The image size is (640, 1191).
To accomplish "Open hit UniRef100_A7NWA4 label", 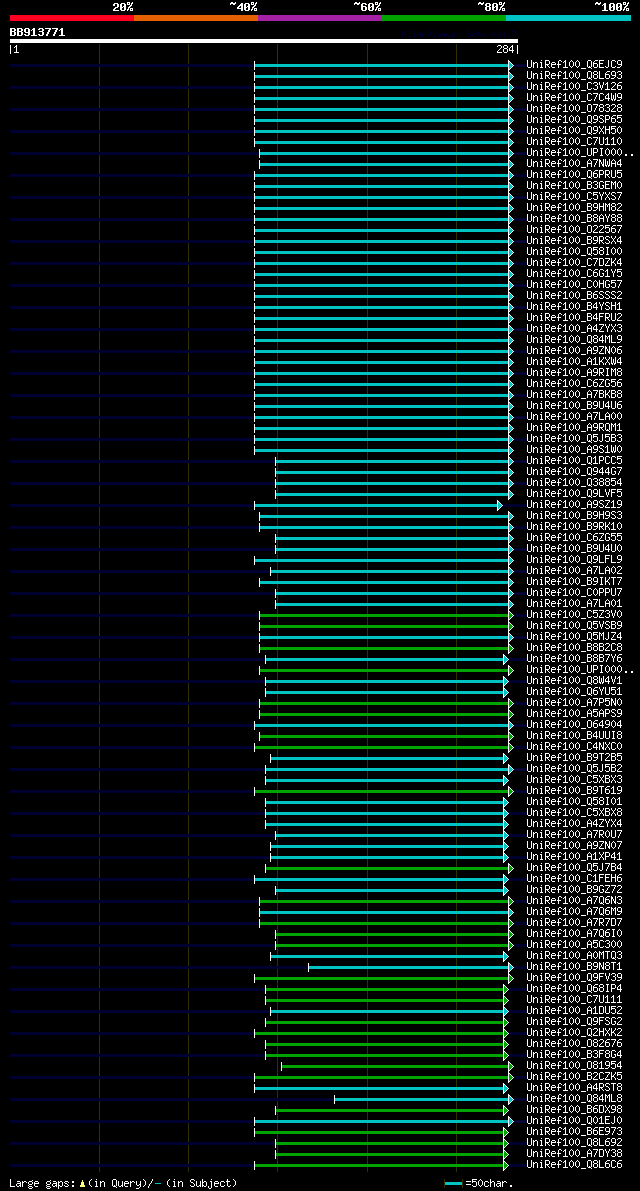I will [574, 163].
